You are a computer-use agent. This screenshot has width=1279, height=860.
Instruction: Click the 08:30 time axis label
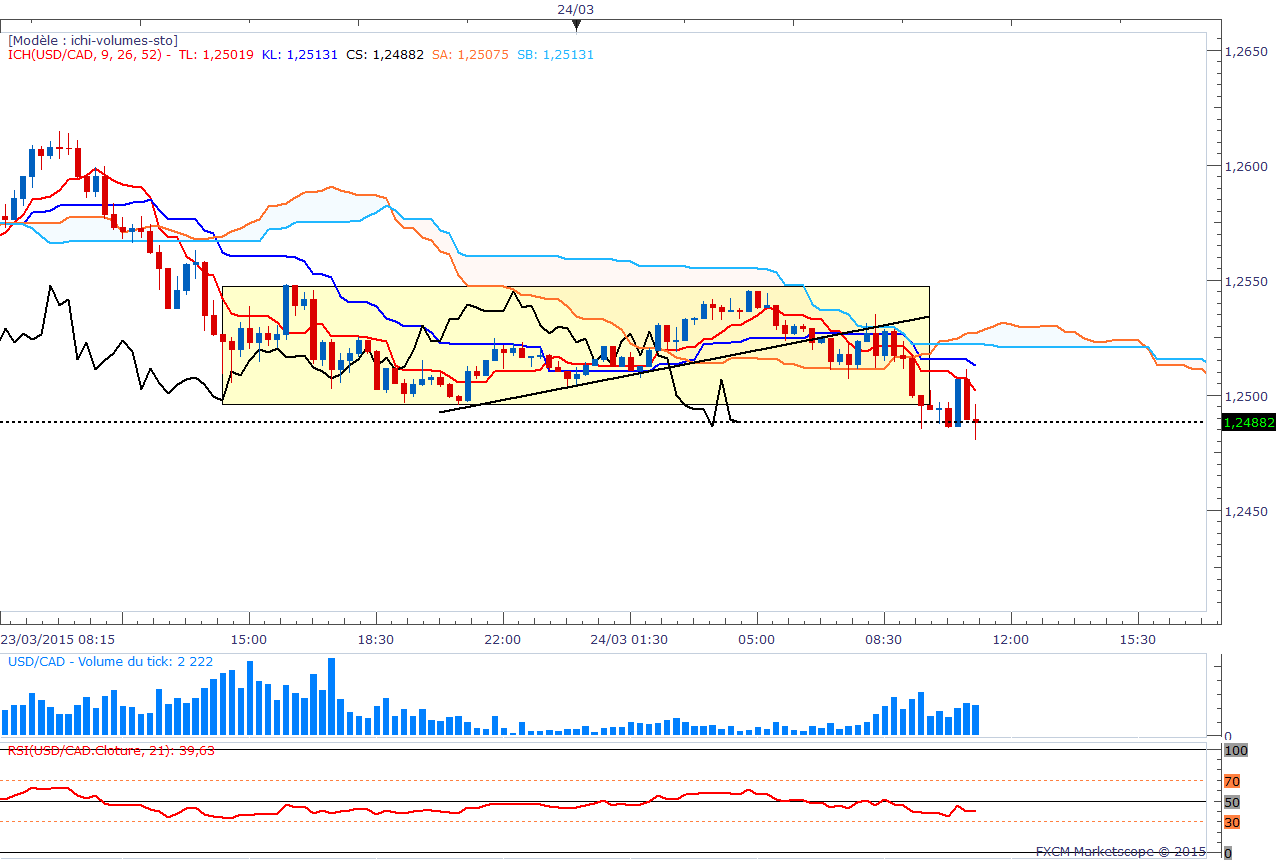(883, 638)
